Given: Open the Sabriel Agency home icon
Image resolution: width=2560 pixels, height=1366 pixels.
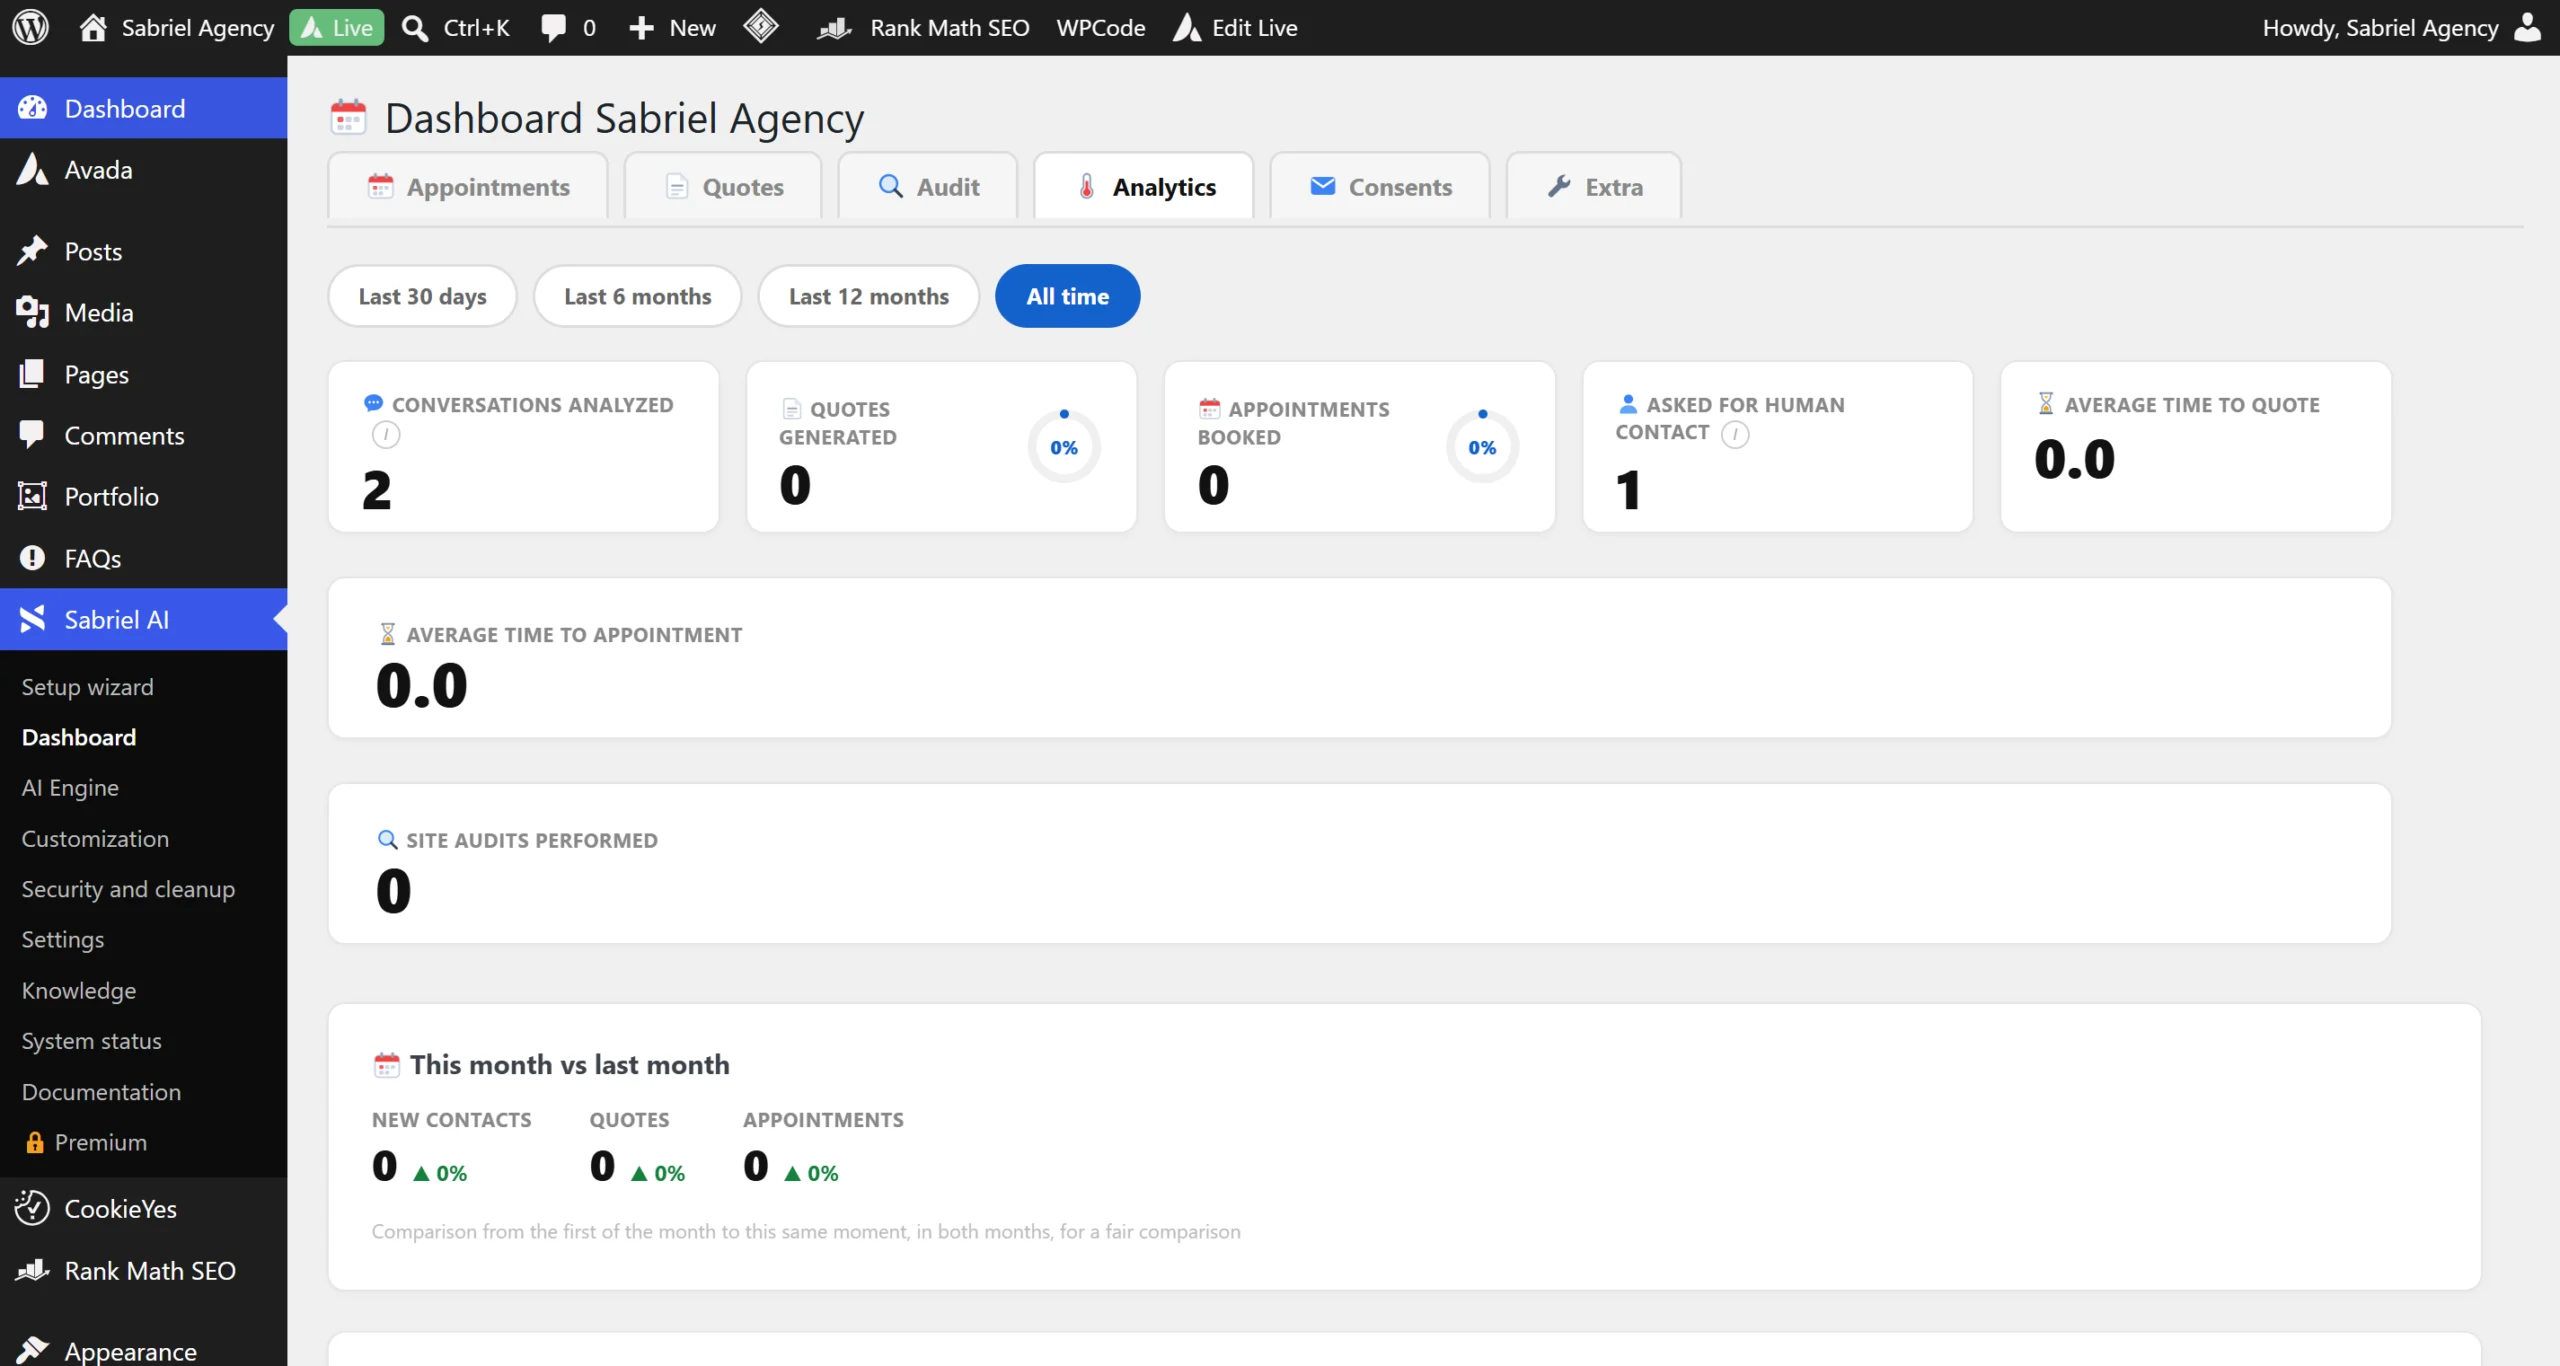Looking at the screenshot, I should click(93, 27).
